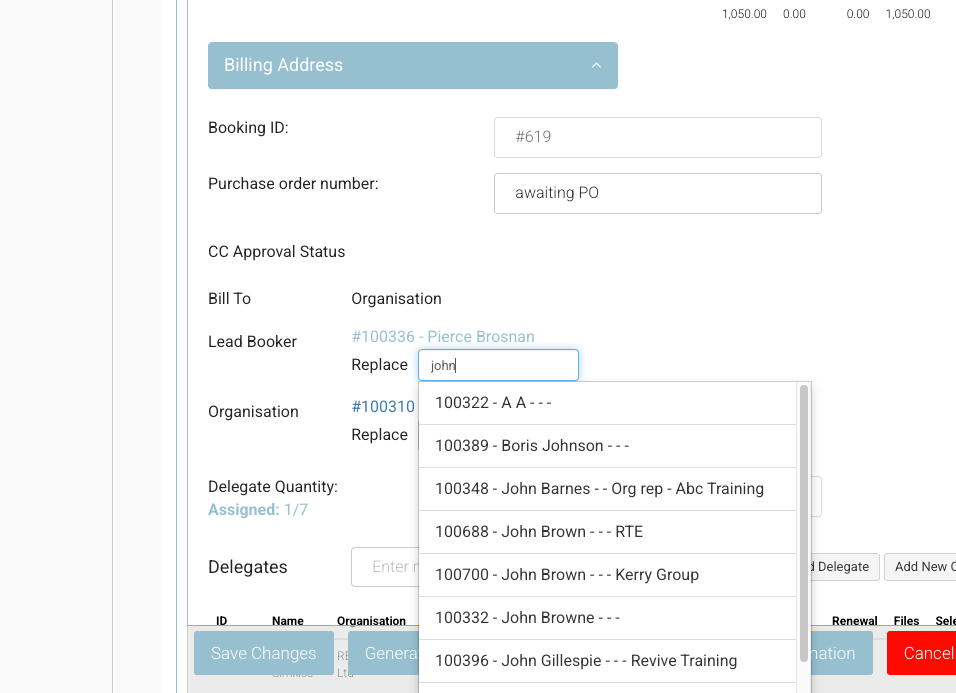This screenshot has height=693, width=956.
Task: Click the Renewal column header
Action: [x=855, y=620]
